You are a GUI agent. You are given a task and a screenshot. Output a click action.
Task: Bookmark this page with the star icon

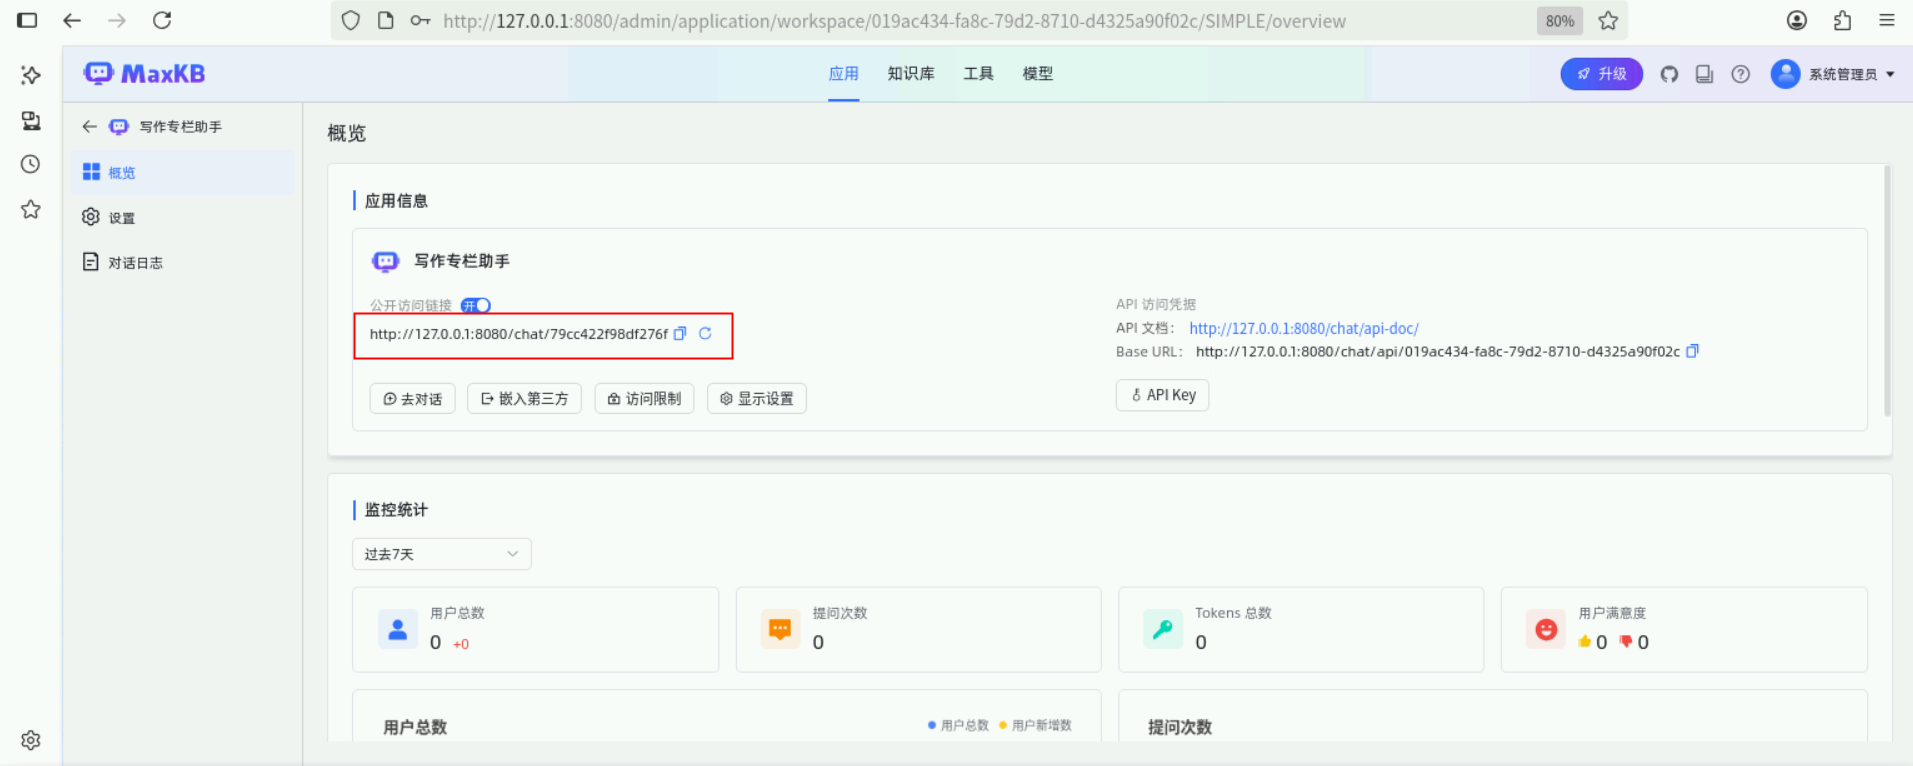tap(1608, 20)
